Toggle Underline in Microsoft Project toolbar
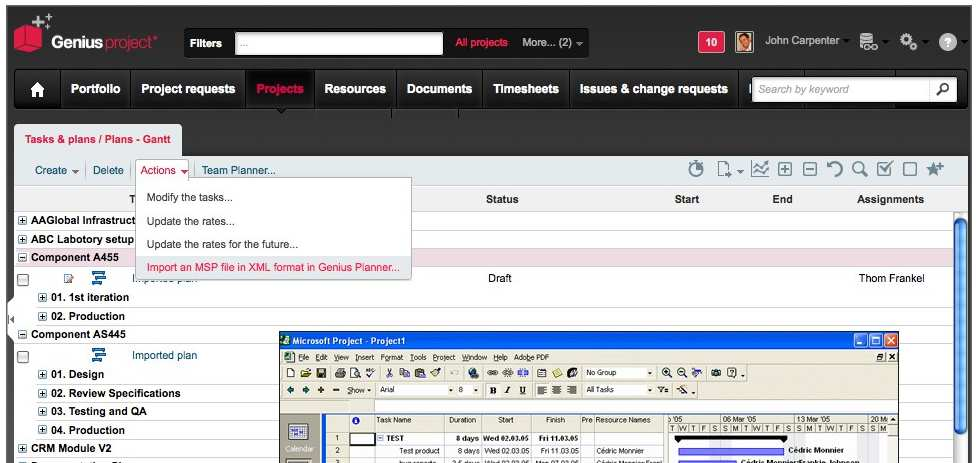This screenshot has height=463, width=979. 522,390
